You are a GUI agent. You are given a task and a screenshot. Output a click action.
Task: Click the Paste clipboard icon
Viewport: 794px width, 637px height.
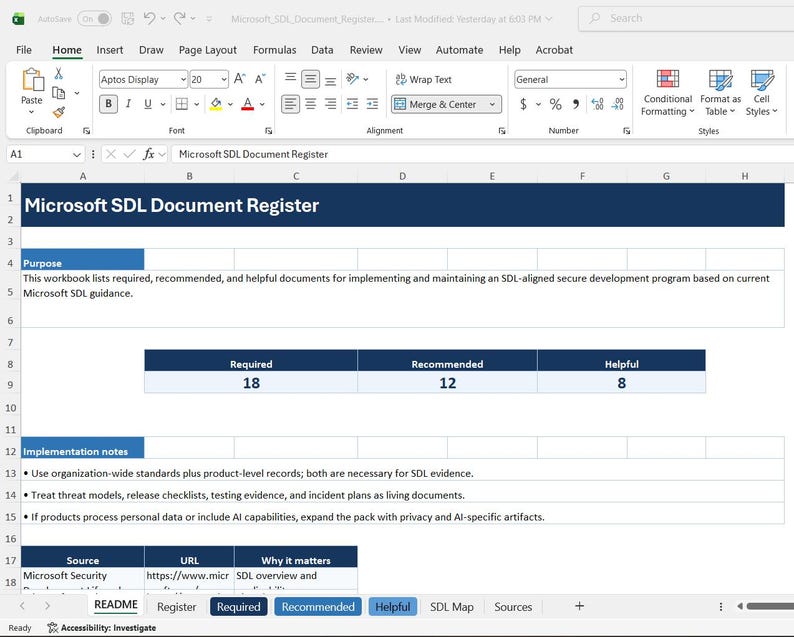click(x=32, y=80)
